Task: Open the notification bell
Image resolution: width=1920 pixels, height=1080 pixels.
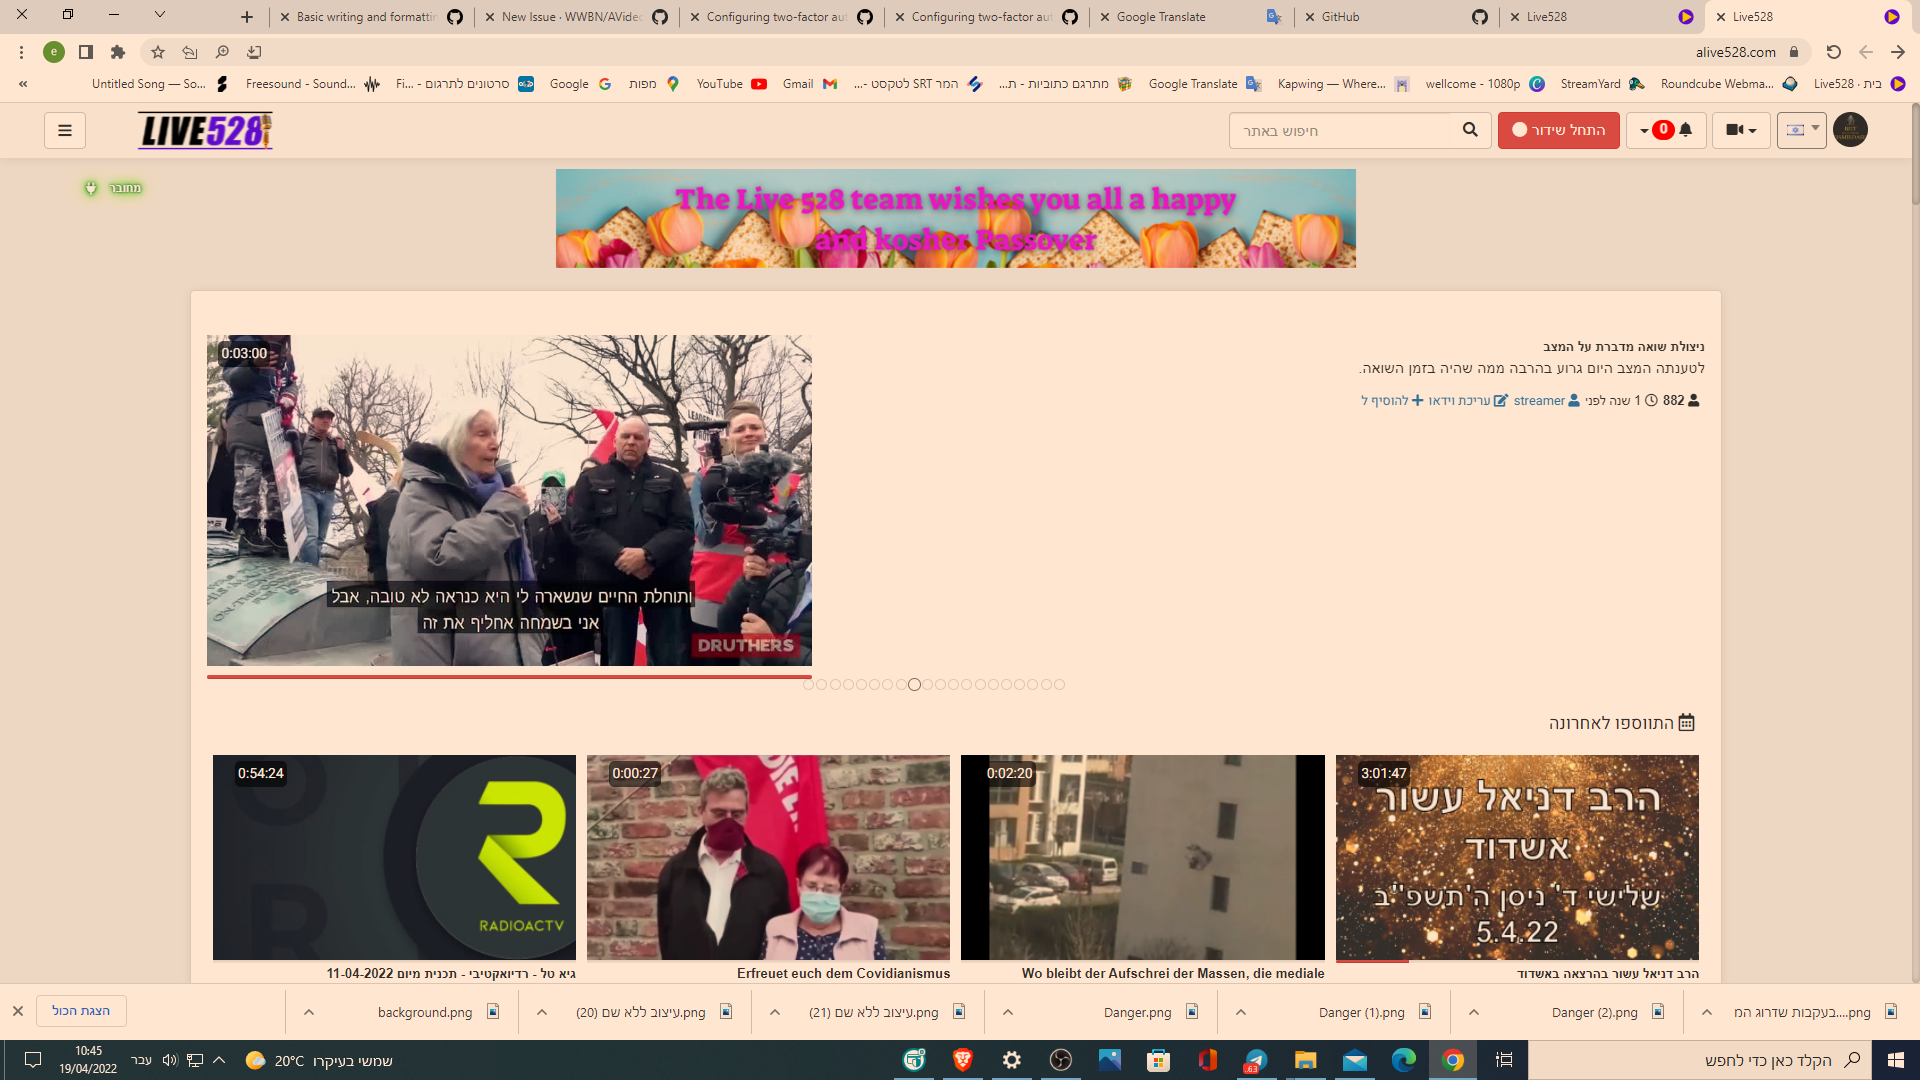Action: click(1686, 130)
